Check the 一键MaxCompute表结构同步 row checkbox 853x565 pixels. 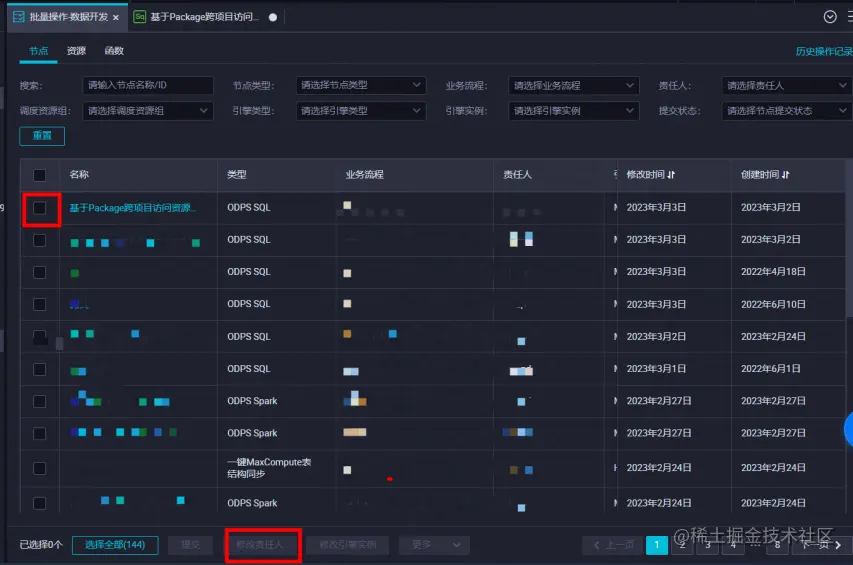point(39,468)
